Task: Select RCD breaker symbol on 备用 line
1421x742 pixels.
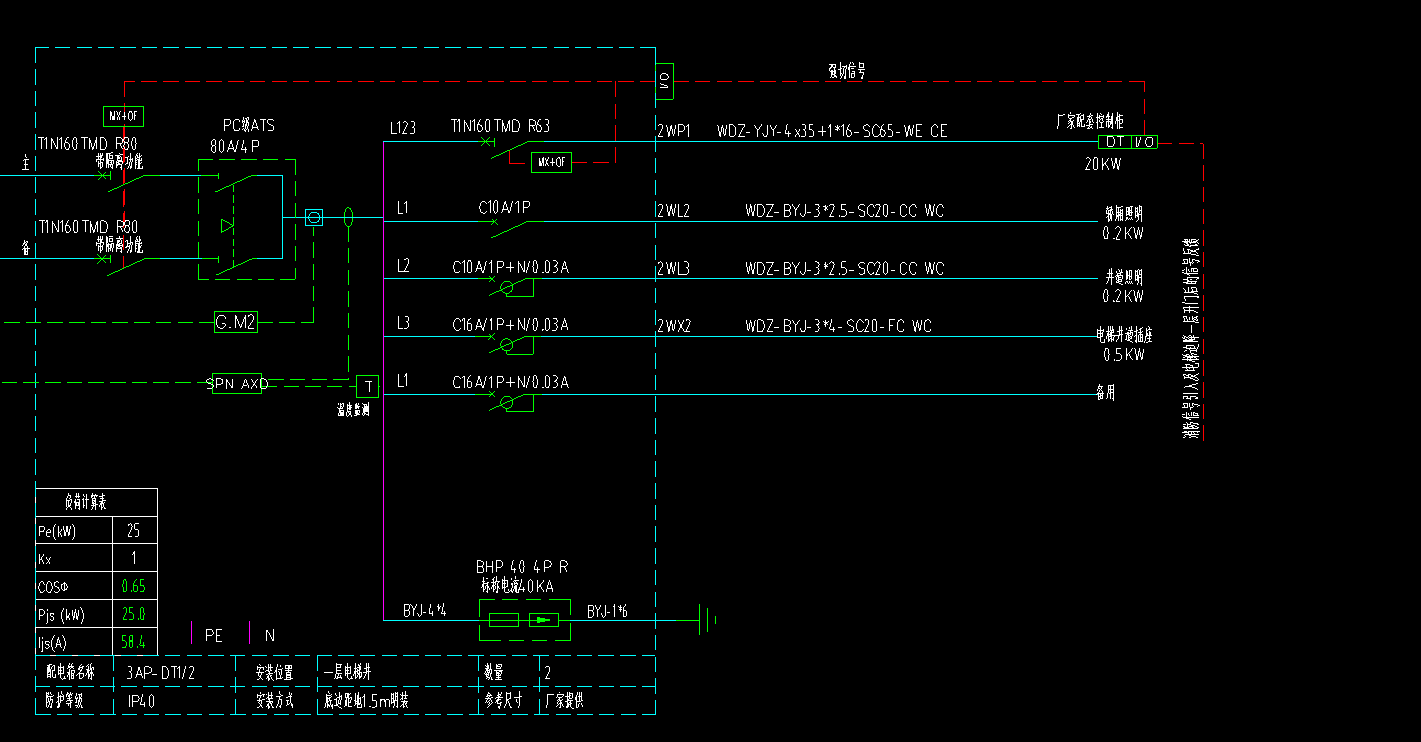Action: (x=510, y=403)
